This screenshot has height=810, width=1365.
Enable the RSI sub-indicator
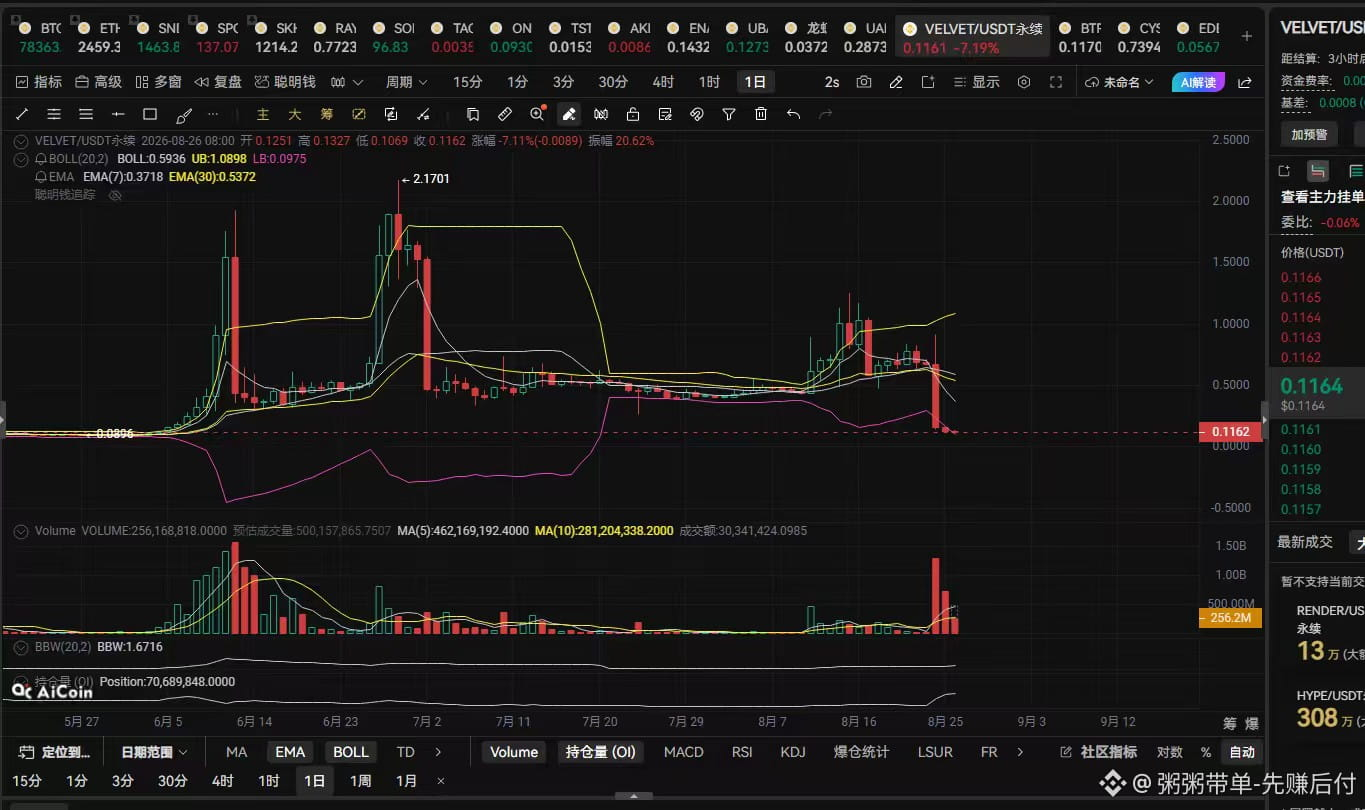pyautogui.click(x=742, y=752)
